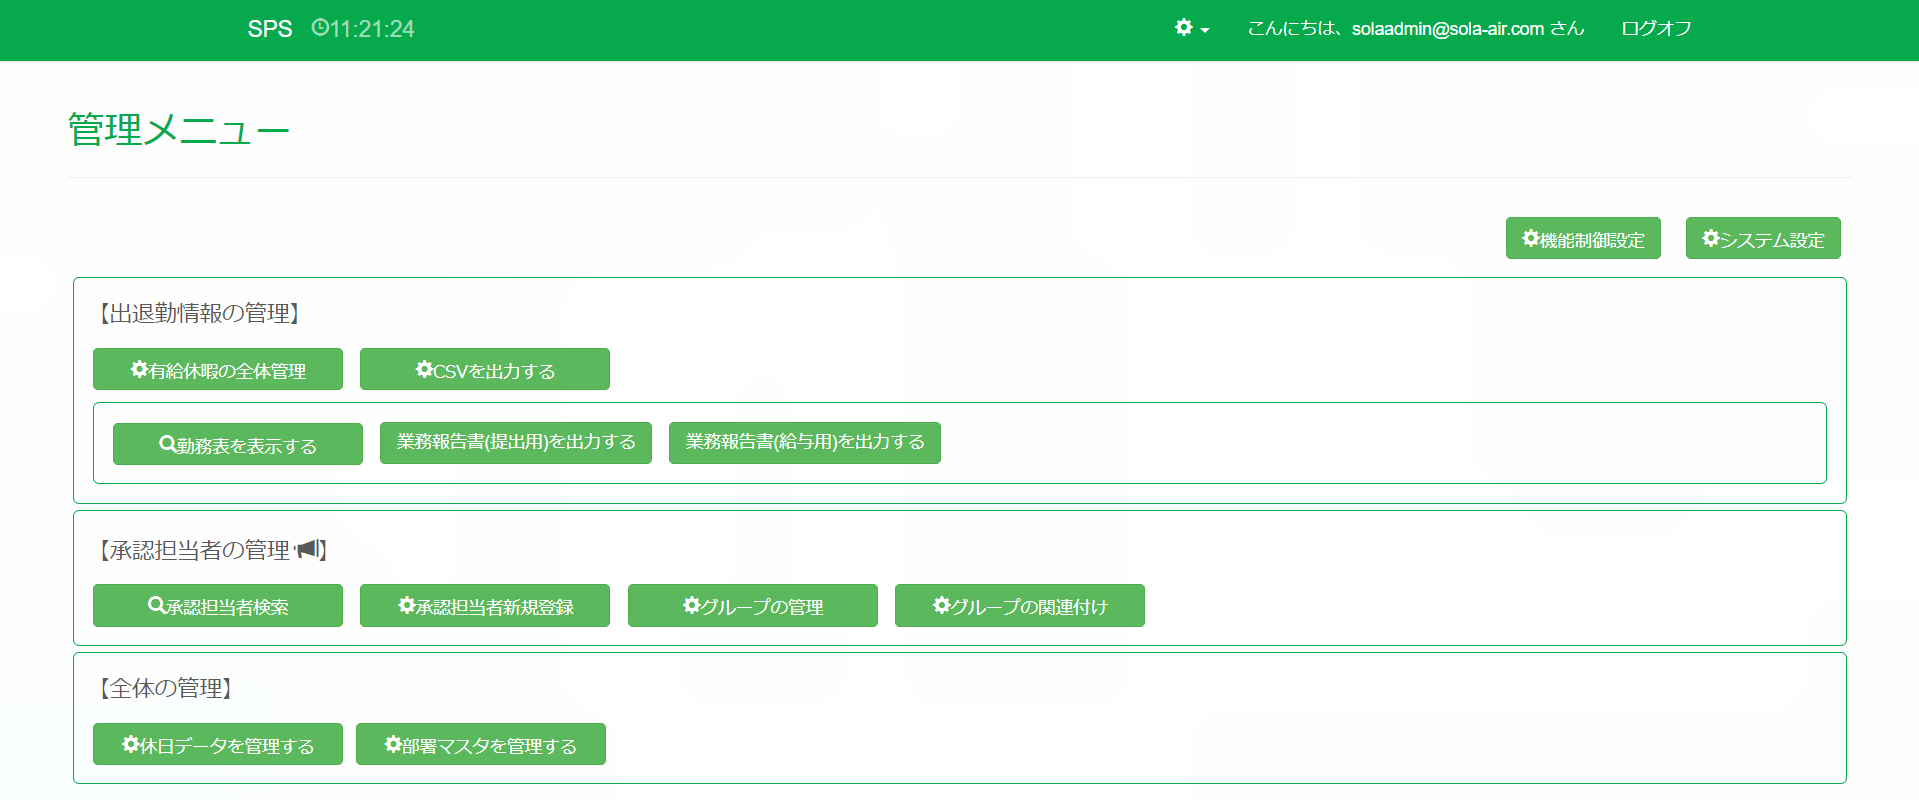1919x800 pixels.
Task: Click gear icon on CSVを出力する button
Action: tap(424, 369)
